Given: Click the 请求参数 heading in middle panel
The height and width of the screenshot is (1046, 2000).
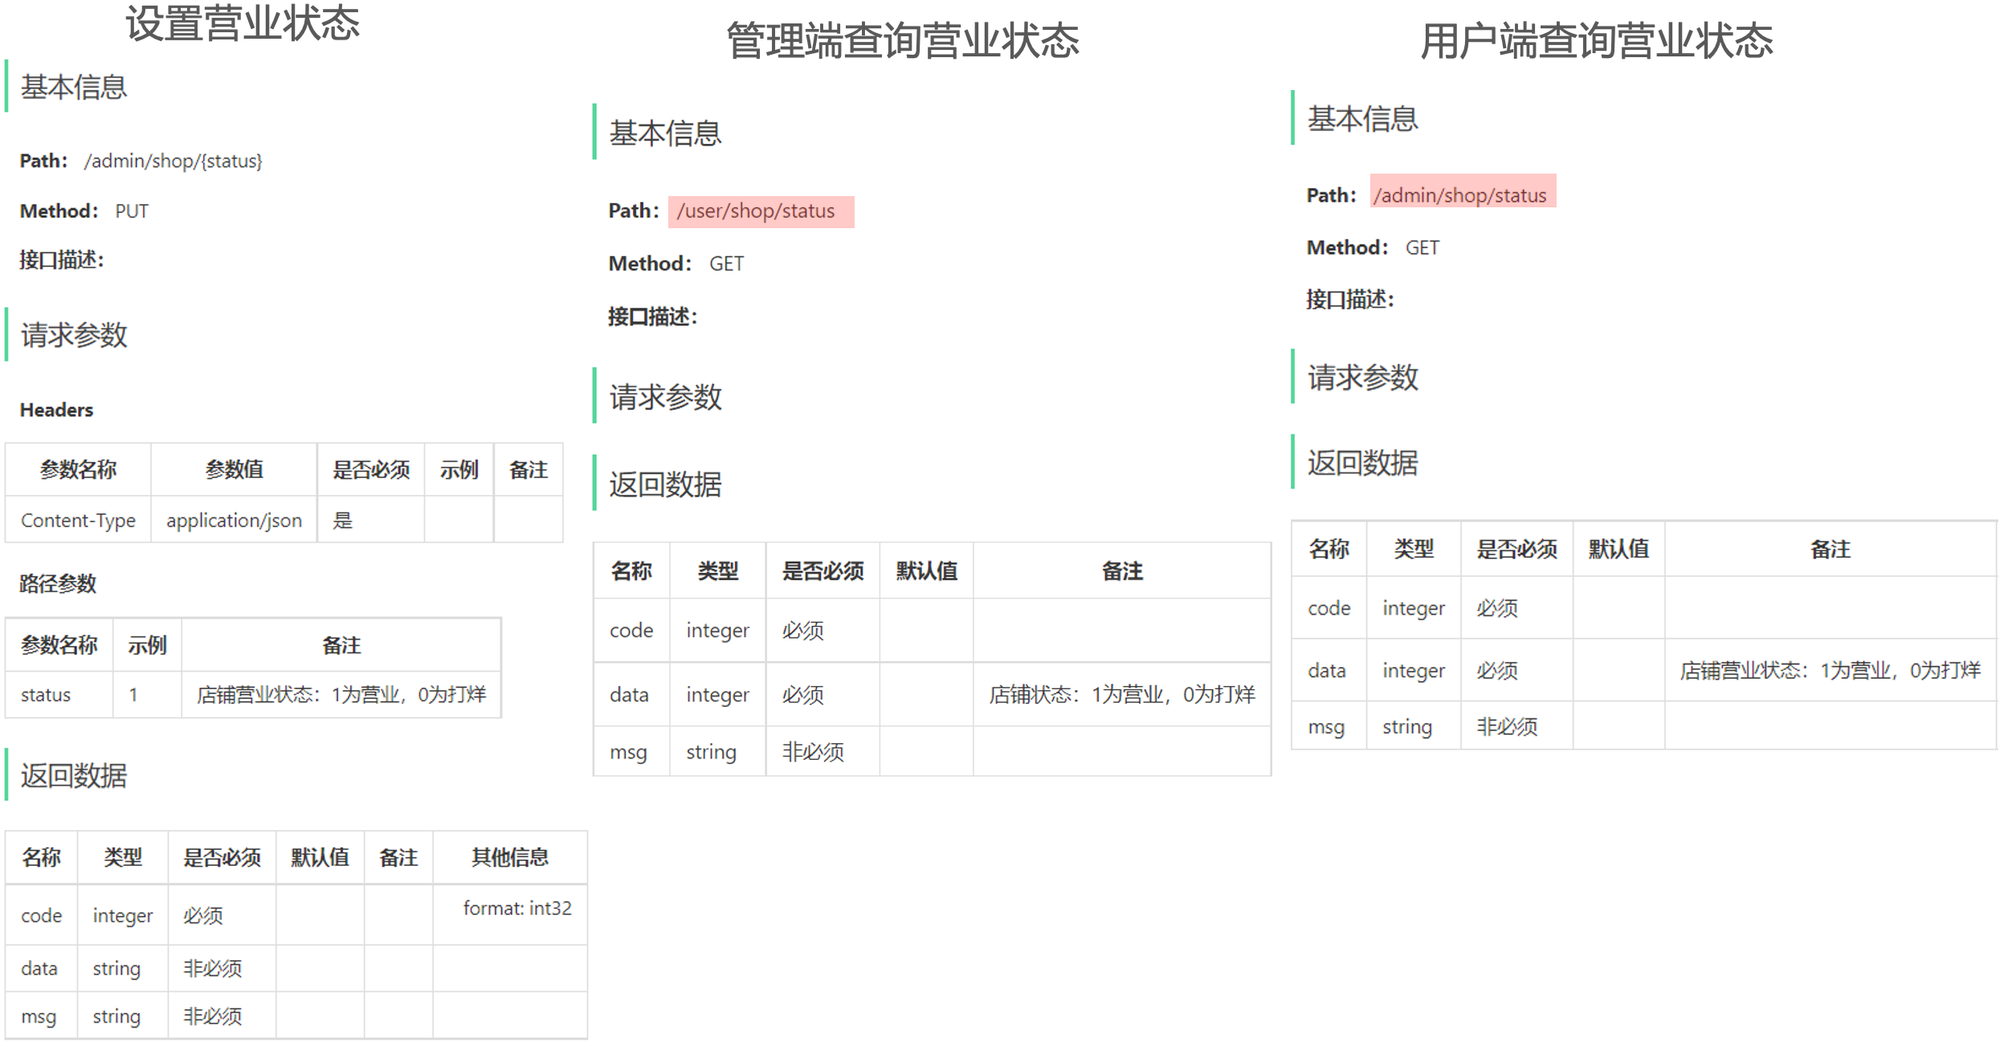Looking at the screenshot, I should click(x=666, y=397).
